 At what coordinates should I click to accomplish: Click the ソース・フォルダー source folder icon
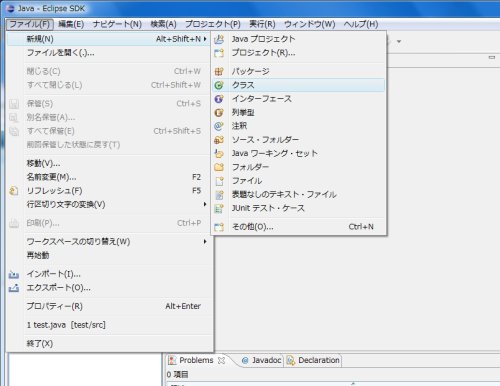(219, 140)
